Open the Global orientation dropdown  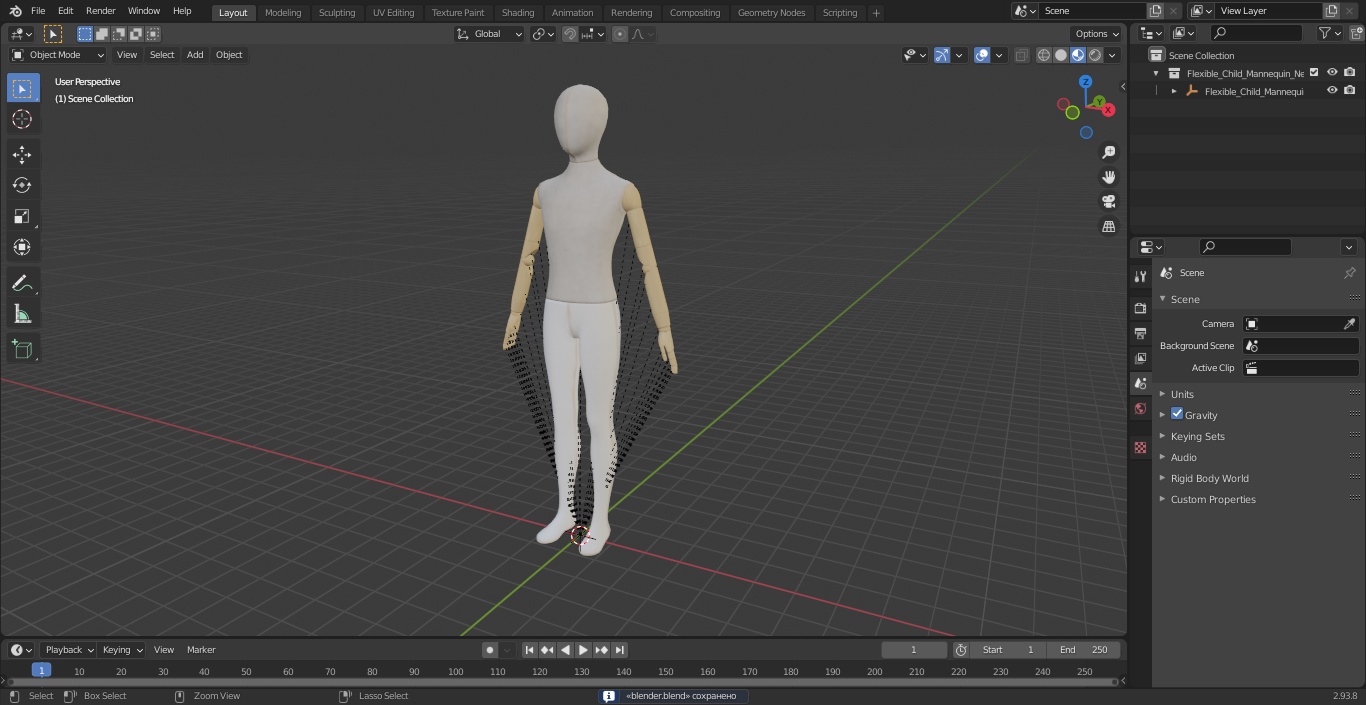[x=490, y=34]
